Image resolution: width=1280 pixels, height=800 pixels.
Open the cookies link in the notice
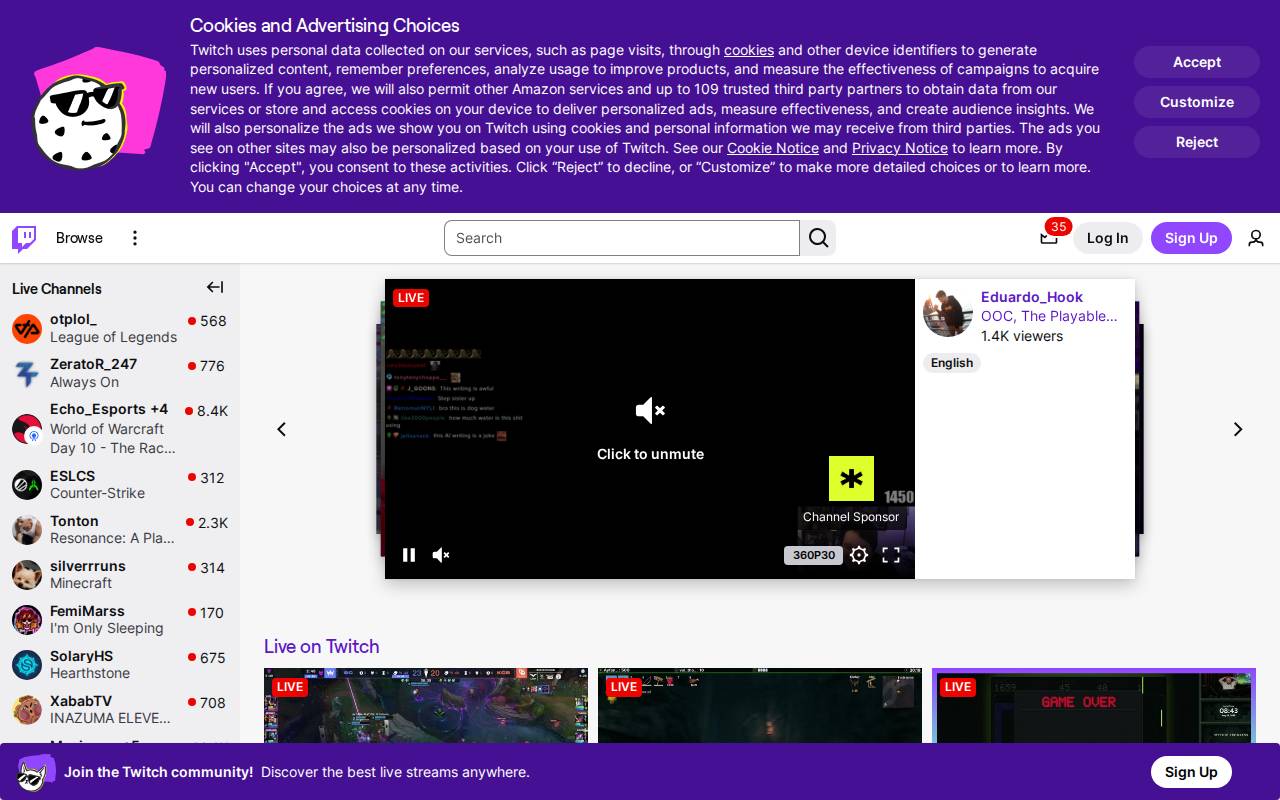(x=749, y=50)
